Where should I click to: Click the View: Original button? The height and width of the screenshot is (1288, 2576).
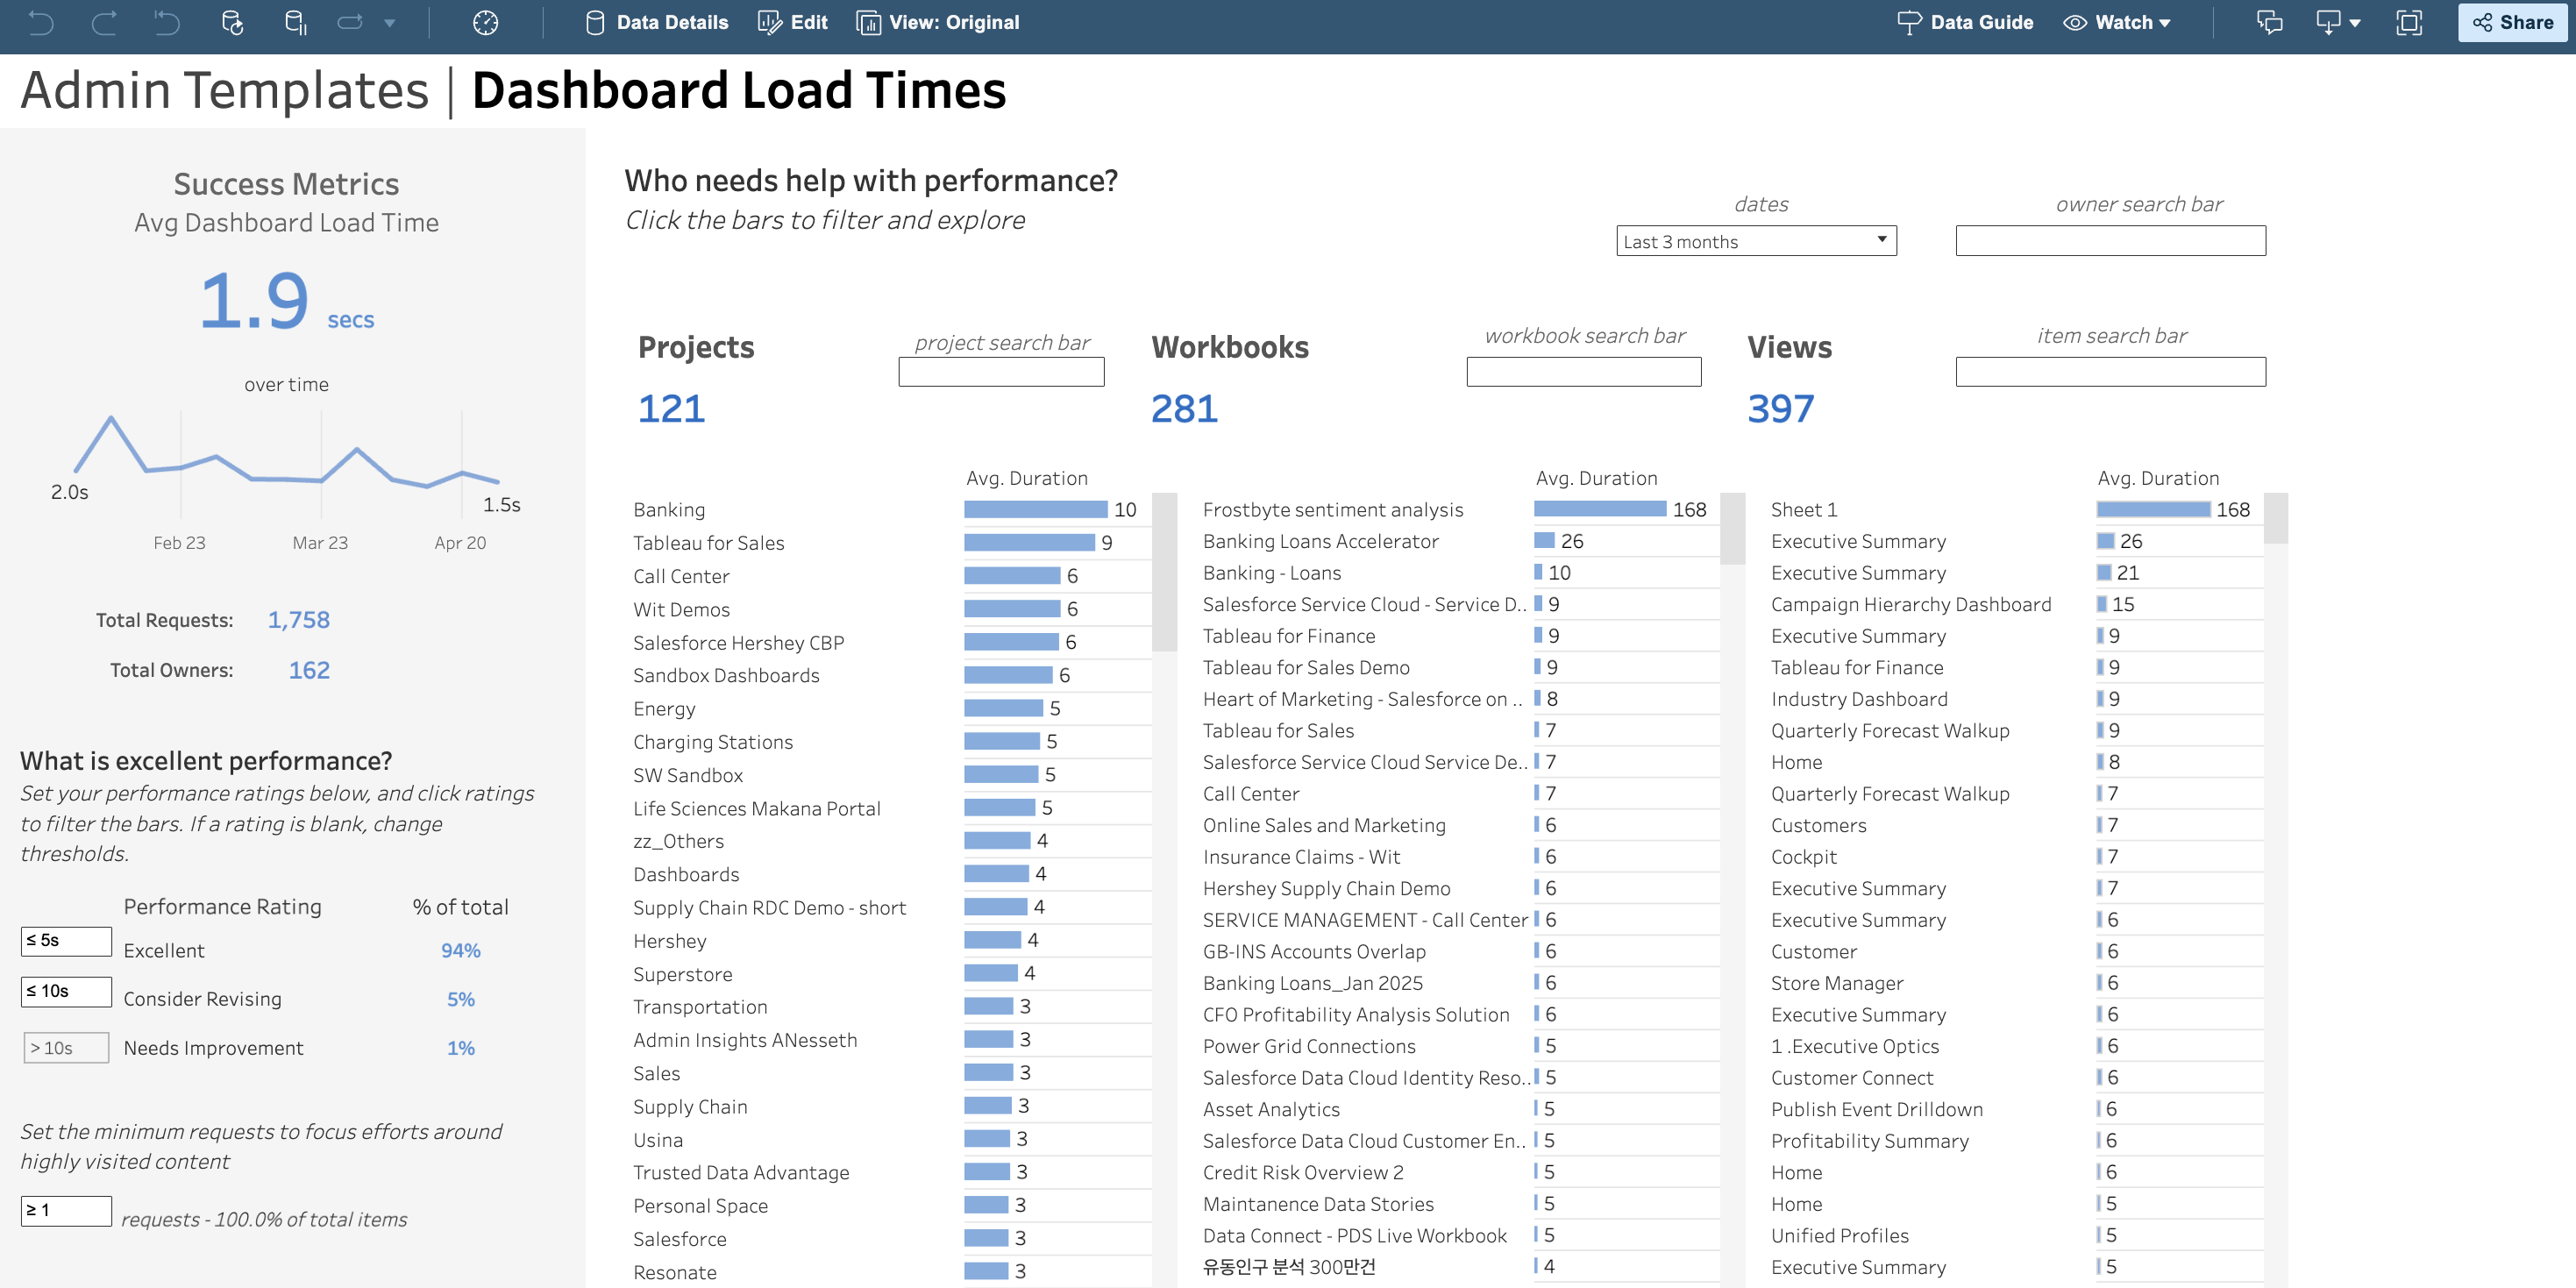point(938,22)
